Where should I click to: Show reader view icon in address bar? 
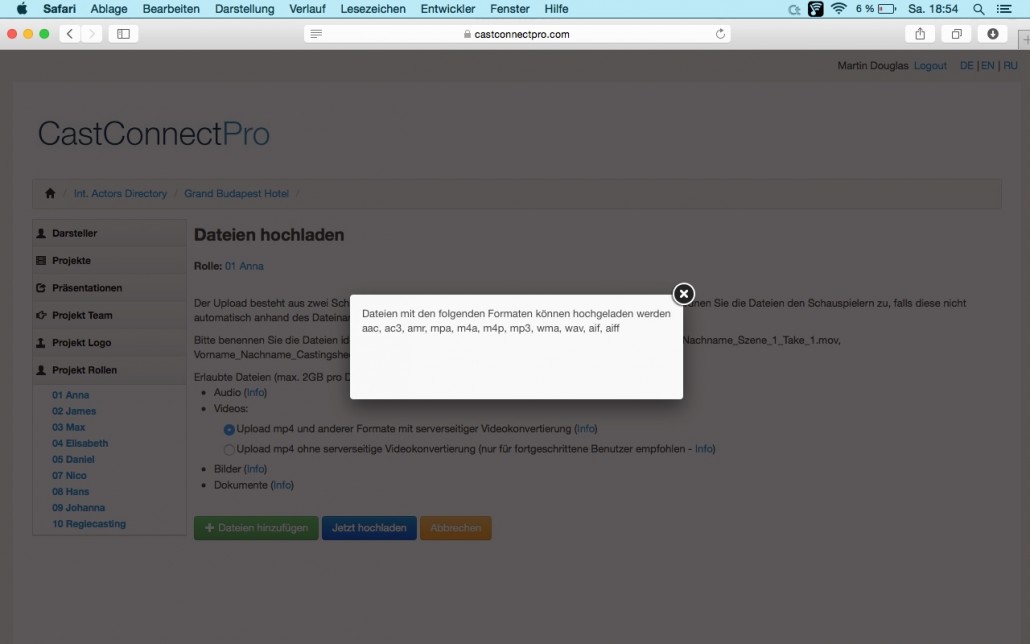tap(316, 34)
